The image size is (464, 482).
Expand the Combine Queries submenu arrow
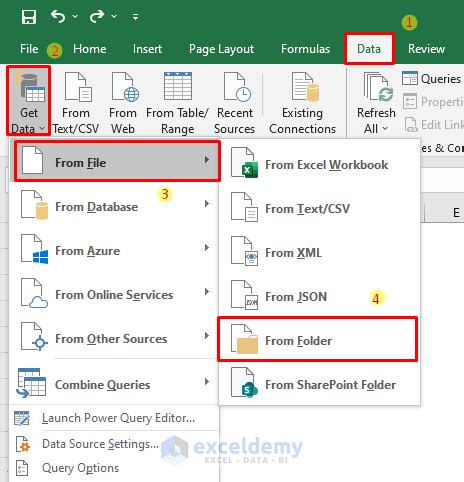coord(207,382)
